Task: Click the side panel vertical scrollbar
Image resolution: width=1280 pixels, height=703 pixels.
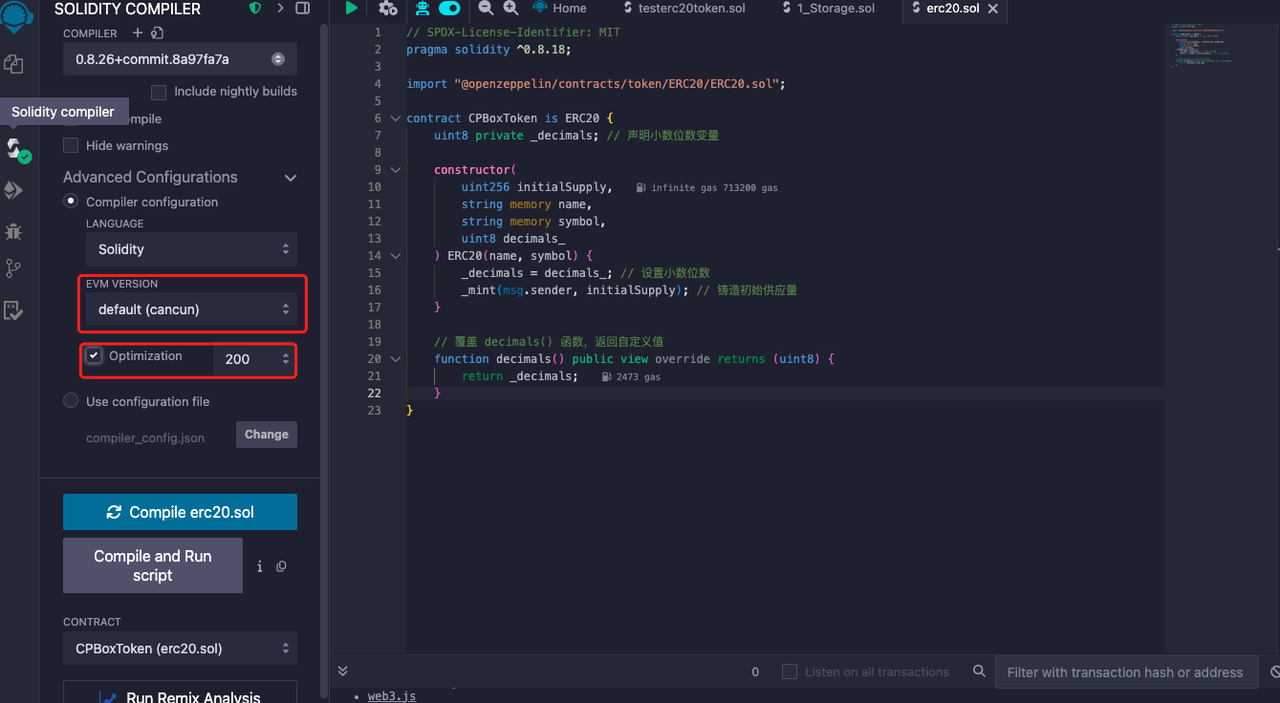Action: click(323, 360)
